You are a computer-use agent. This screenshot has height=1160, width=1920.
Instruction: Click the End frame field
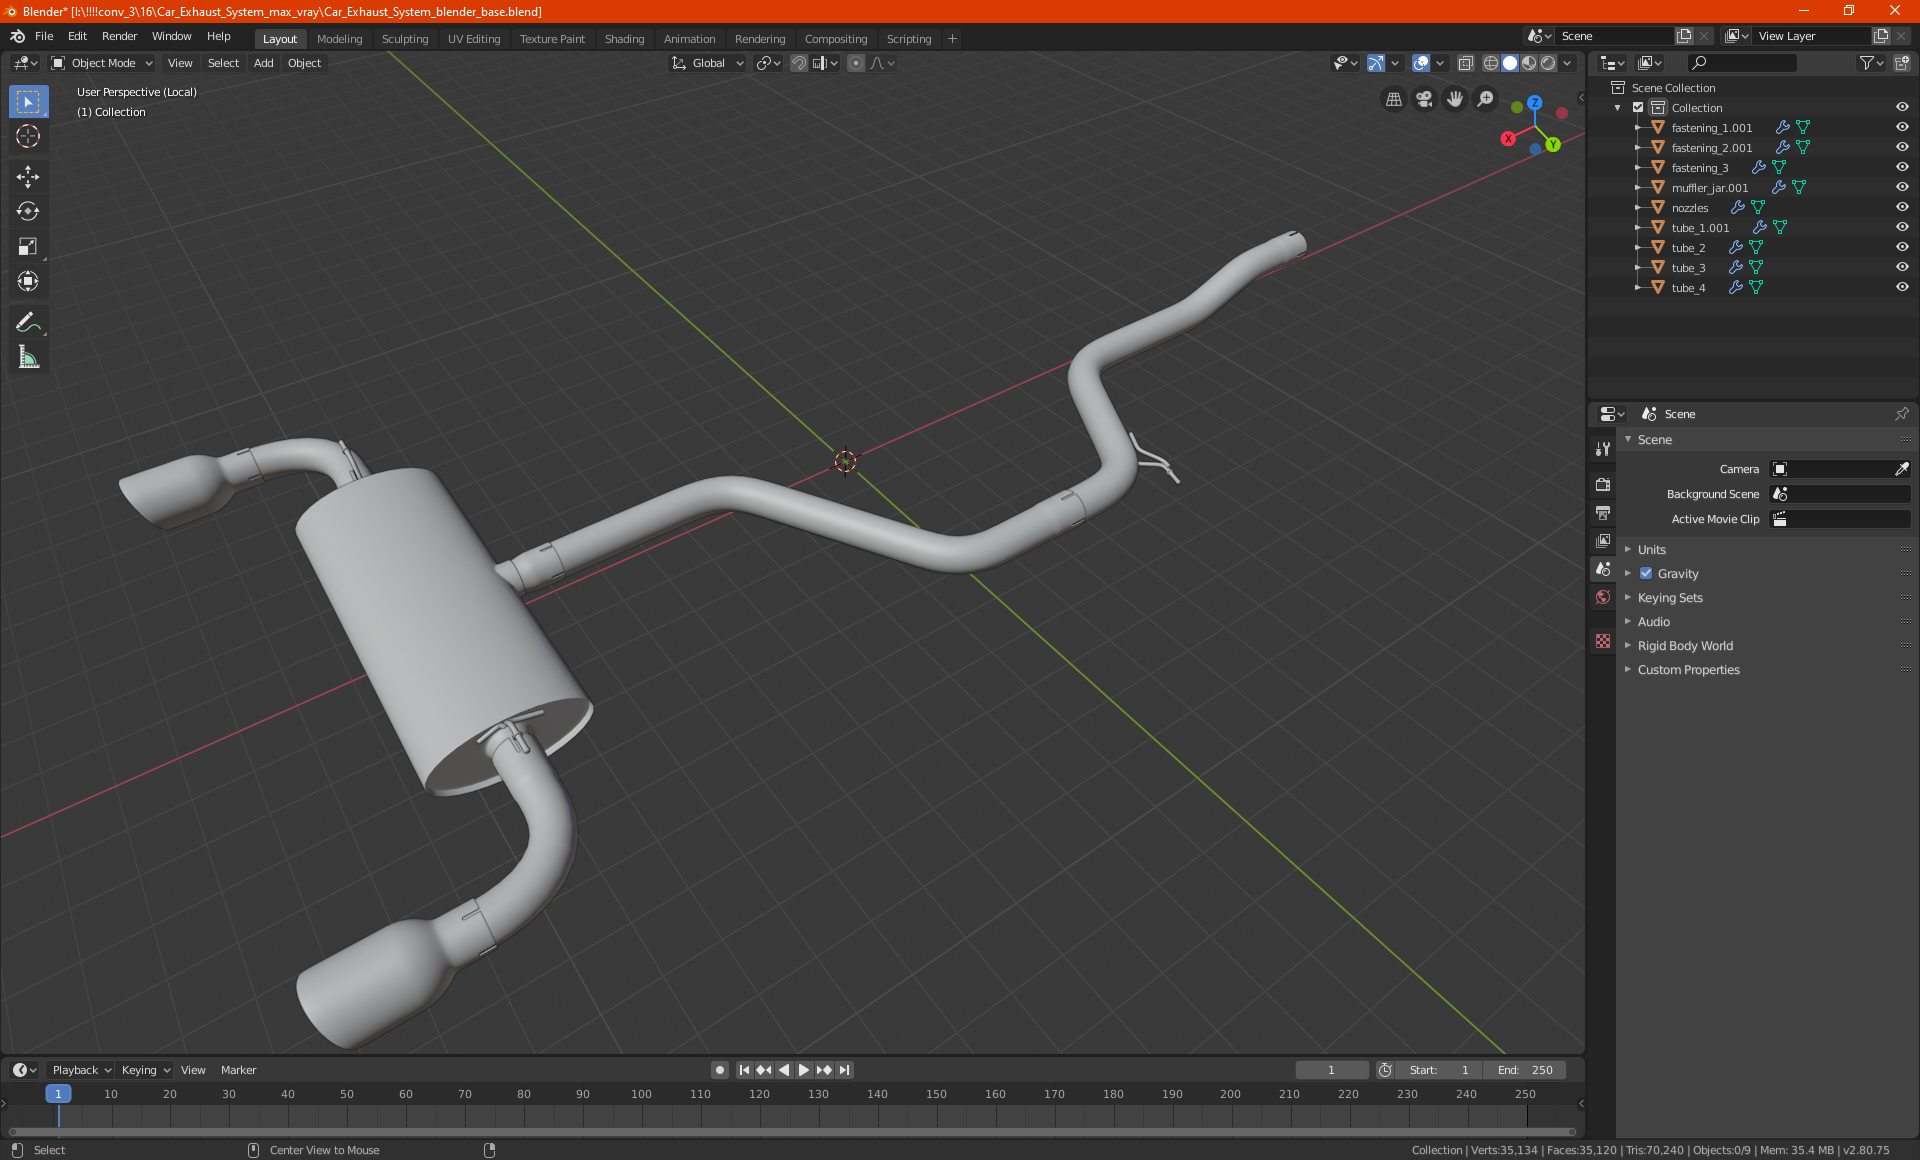(1525, 1070)
